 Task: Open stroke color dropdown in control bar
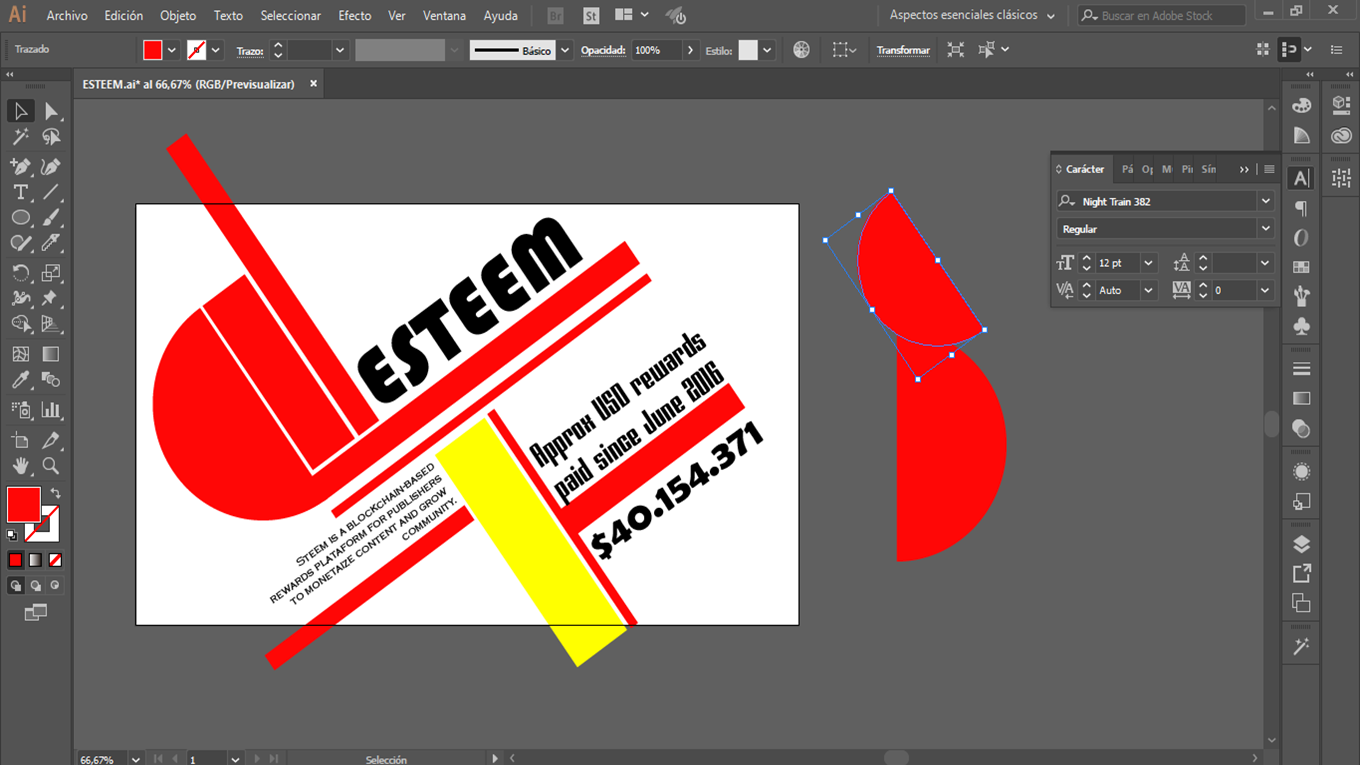(x=216, y=50)
